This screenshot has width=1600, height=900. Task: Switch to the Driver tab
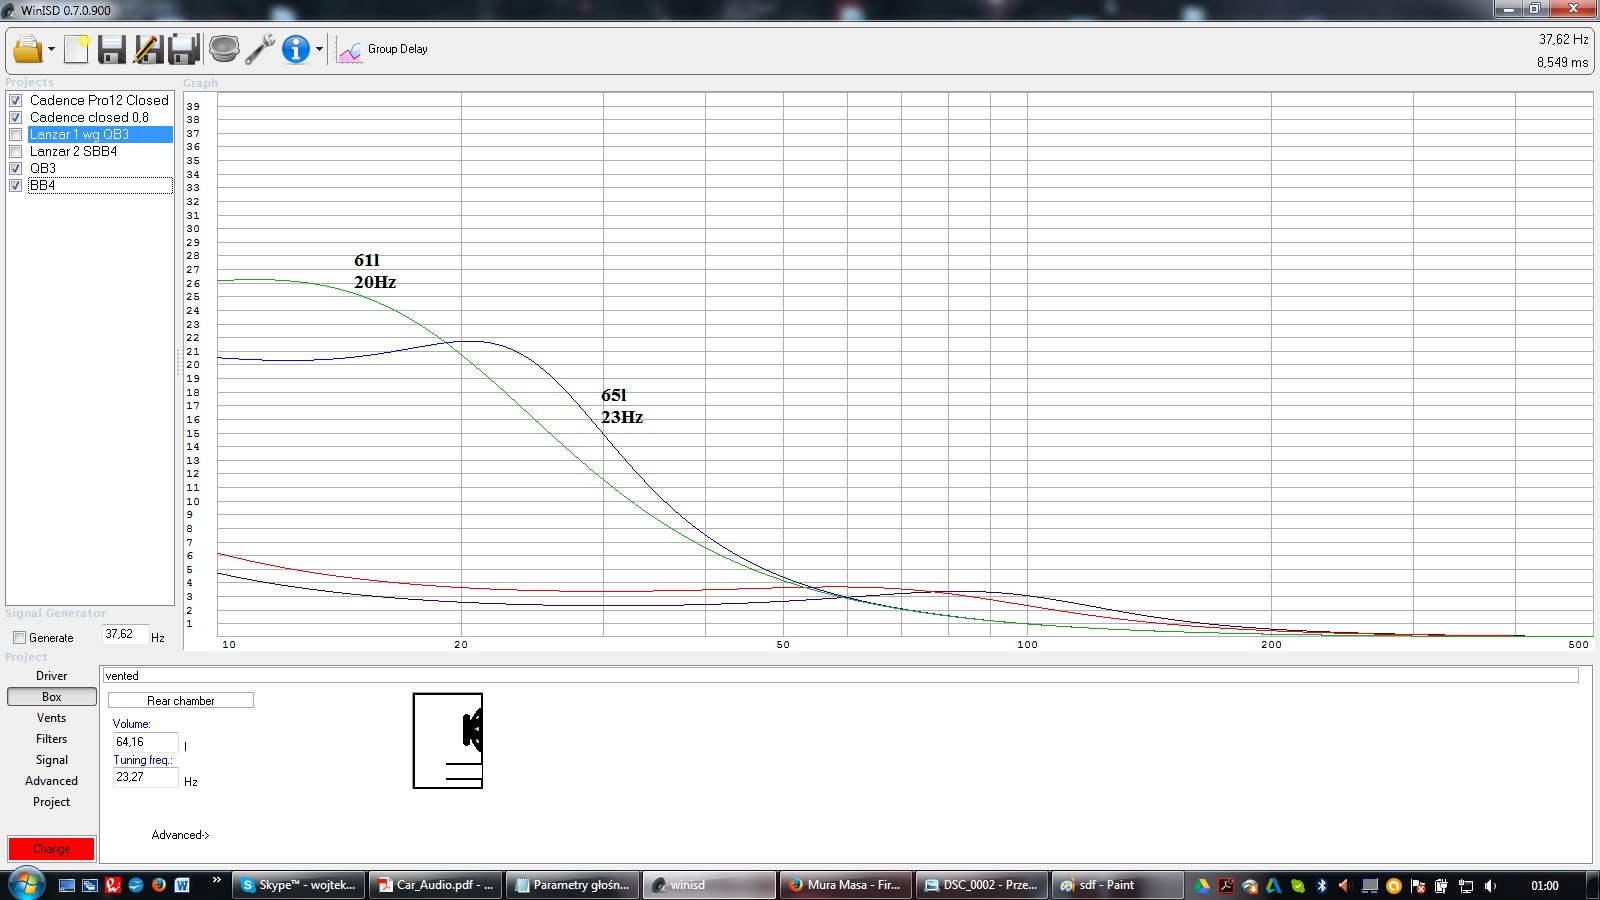coord(52,676)
